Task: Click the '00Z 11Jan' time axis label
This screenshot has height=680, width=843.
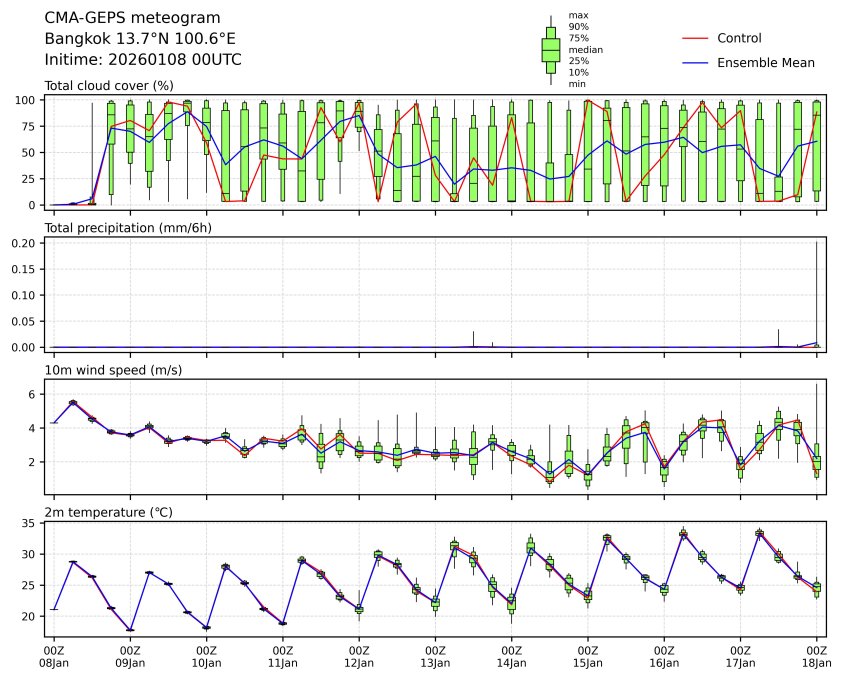Action: click(x=283, y=656)
